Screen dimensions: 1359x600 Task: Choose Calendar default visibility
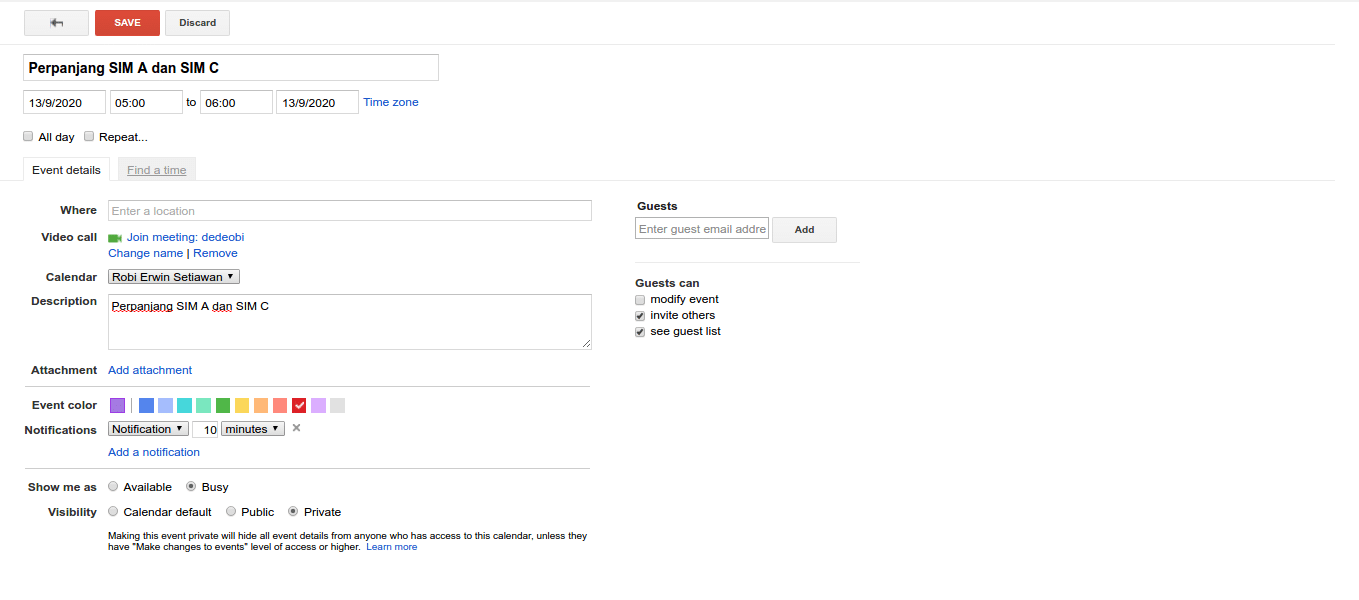113,512
